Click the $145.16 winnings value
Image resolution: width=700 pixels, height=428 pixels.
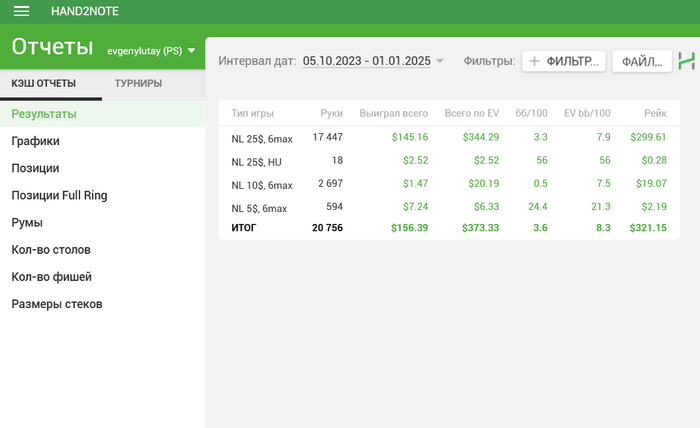click(x=410, y=137)
